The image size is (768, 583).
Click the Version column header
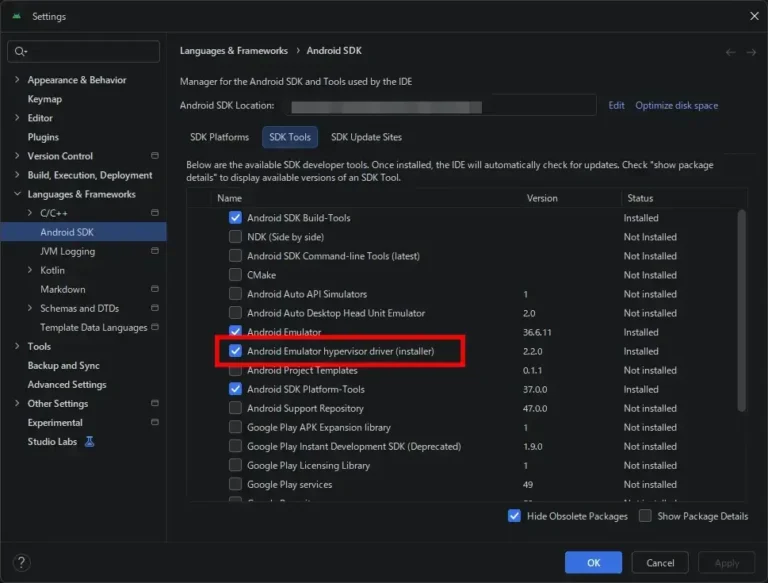point(542,198)
